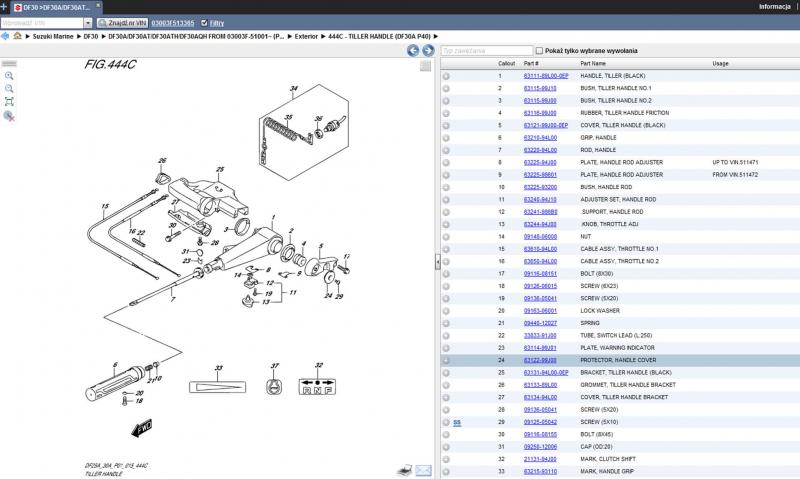
Task: Open the VIN input dropdown arrow
Action: 88,22
